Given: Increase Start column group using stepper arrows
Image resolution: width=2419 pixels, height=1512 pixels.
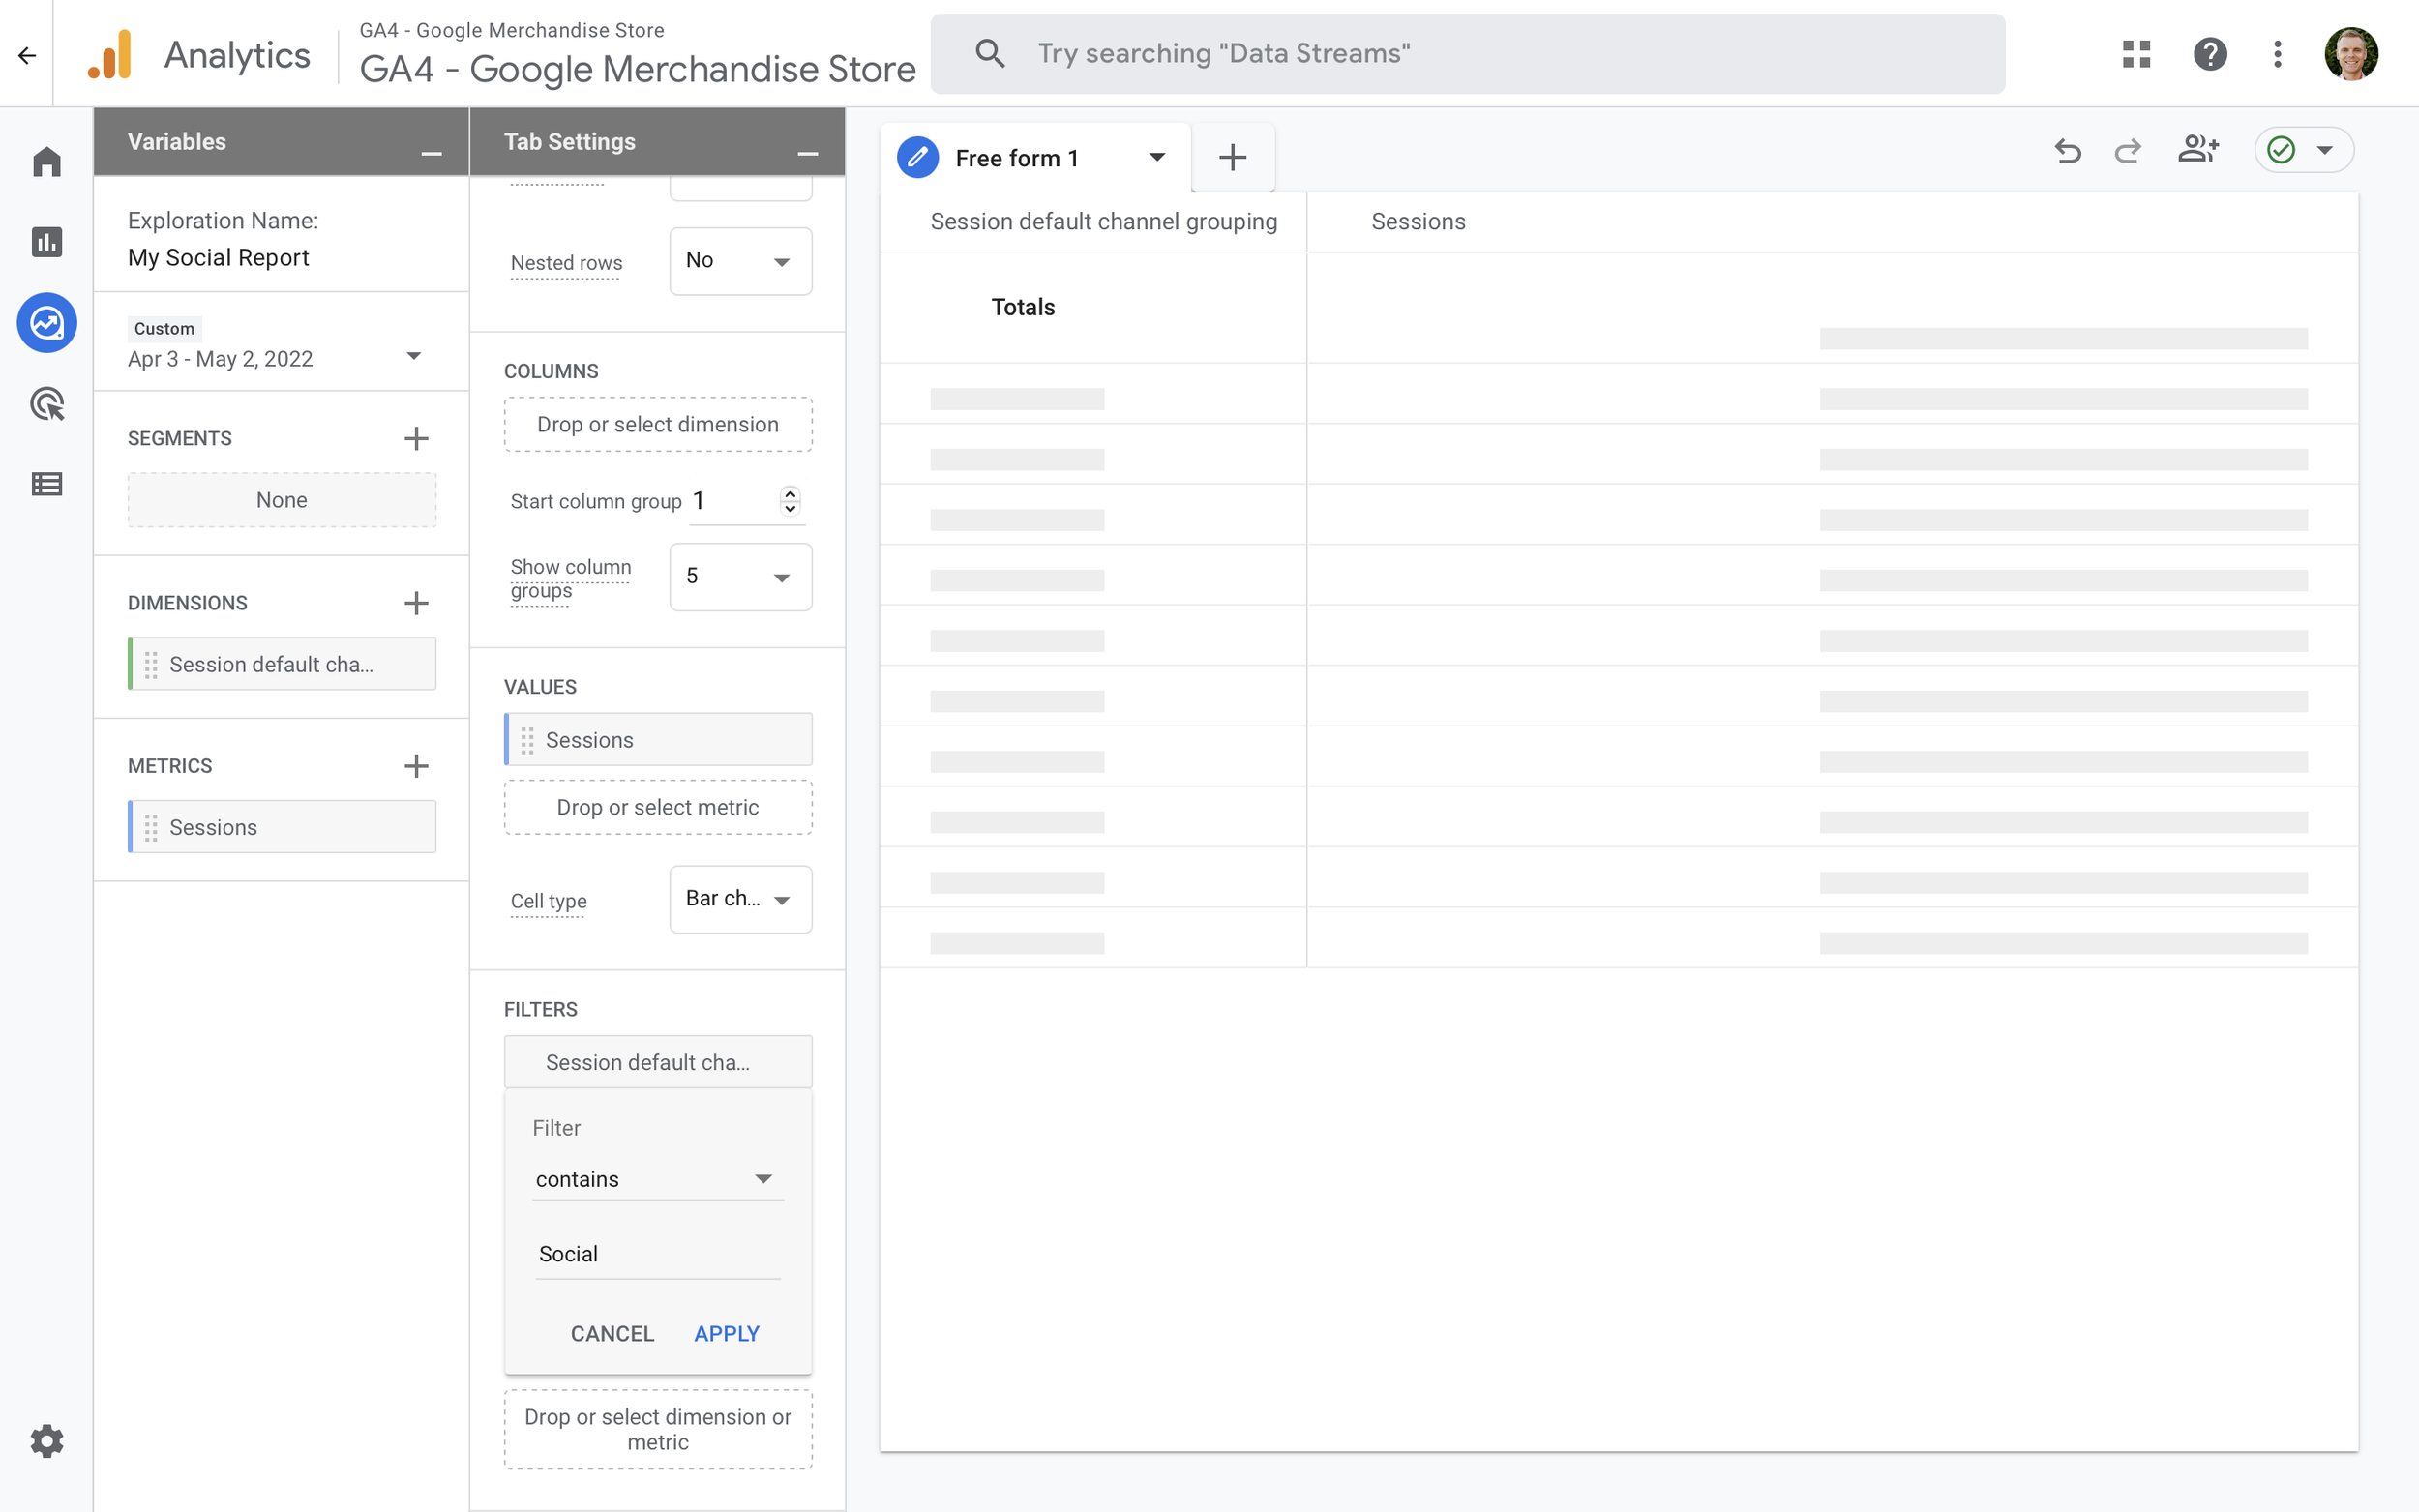Looking at the screenshot, I should click(790, 494).
